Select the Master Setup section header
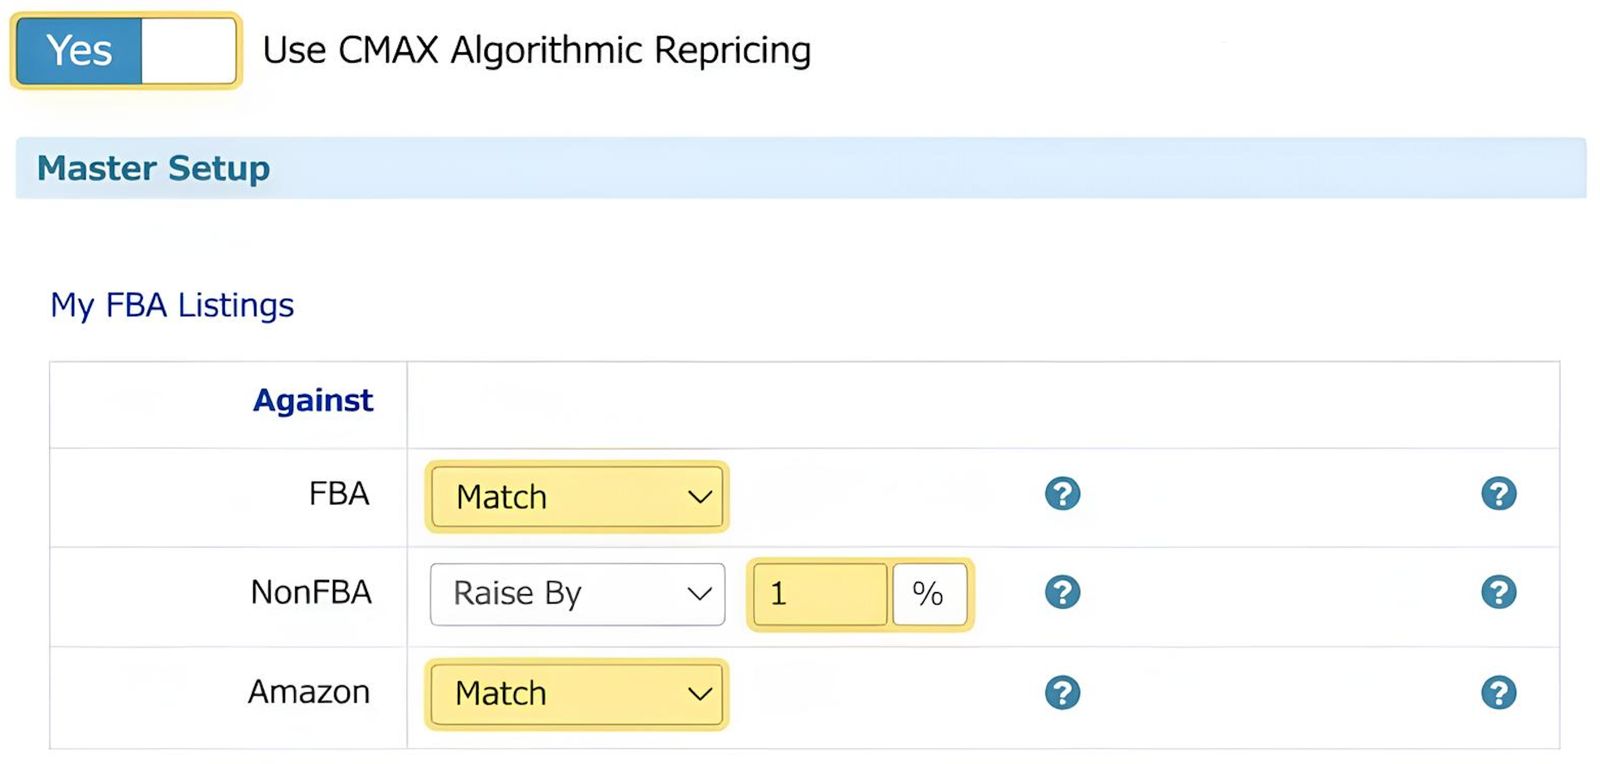This screenshot has width=1600, height=764. [x=153, y=168]
